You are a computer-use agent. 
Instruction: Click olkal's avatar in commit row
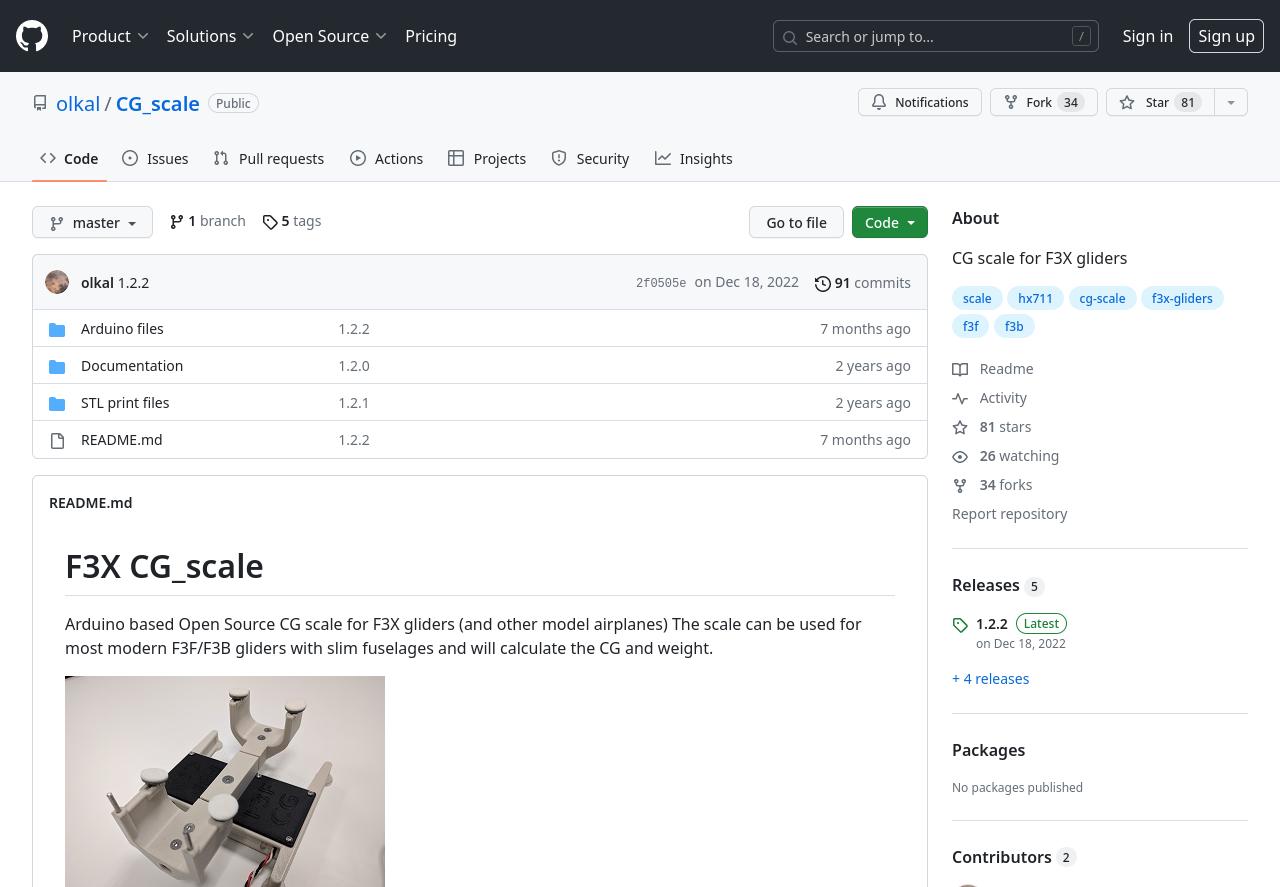[x=57, y=283]
